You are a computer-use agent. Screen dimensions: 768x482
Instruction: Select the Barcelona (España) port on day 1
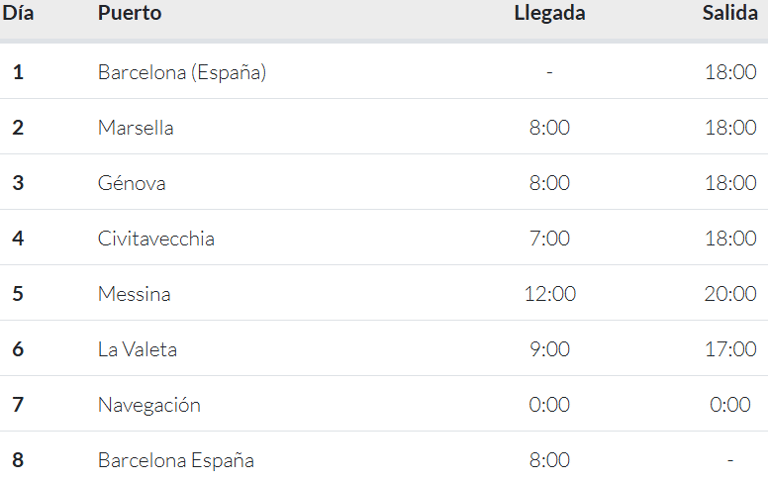tap(182, 72)
